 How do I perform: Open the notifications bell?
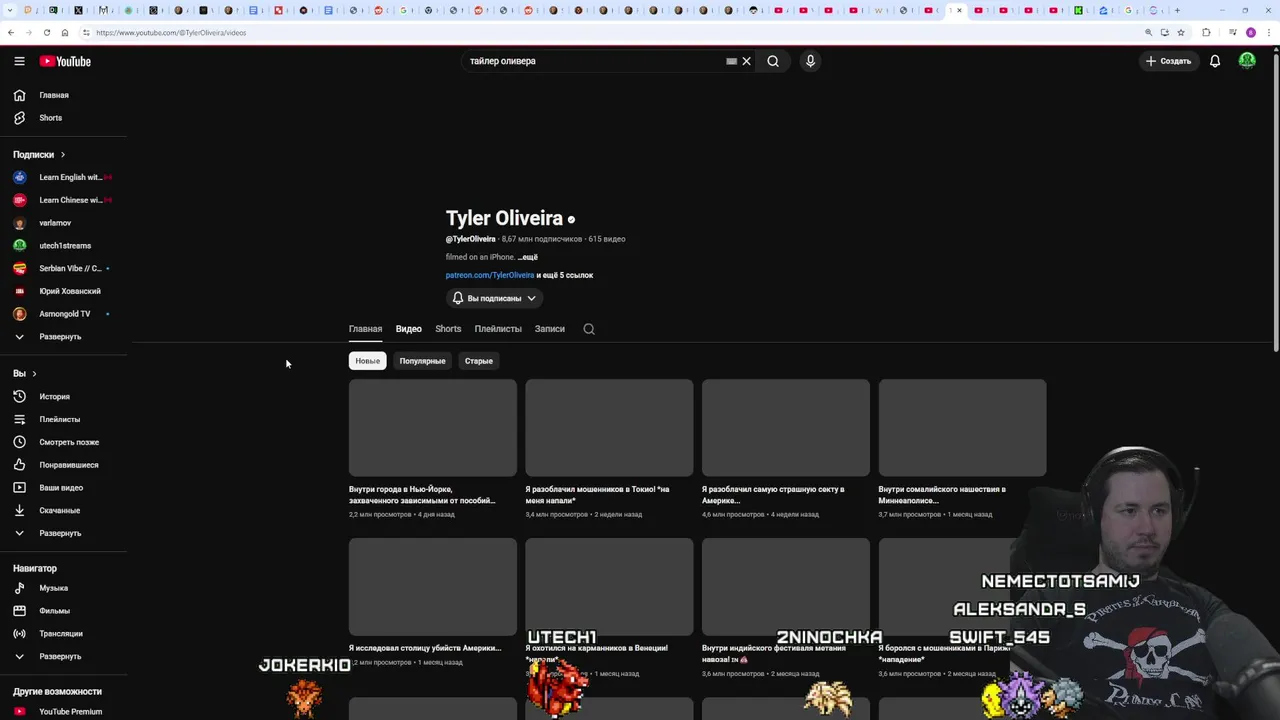1215,61
